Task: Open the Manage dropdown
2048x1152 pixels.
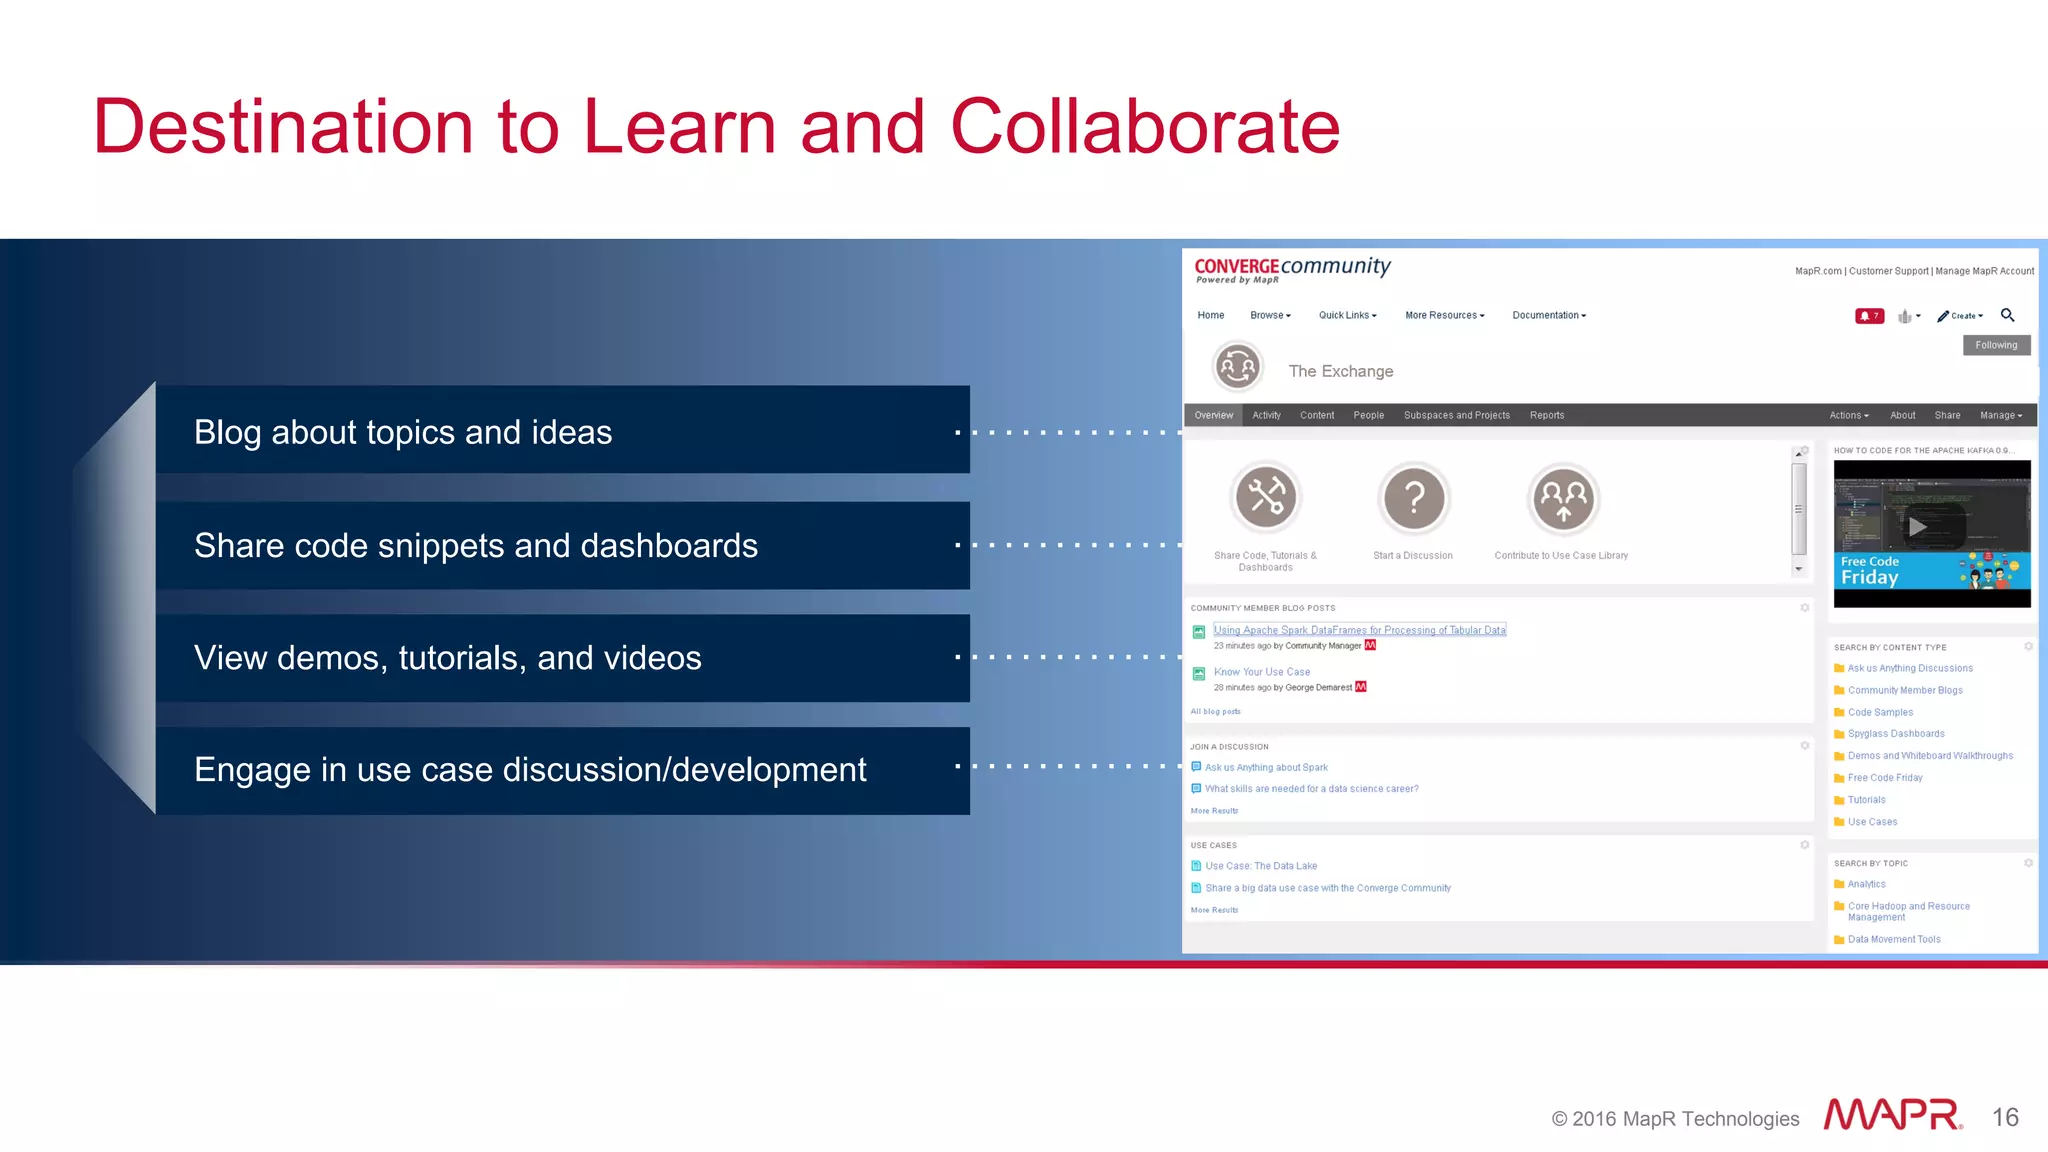Action: pyautogui.click(x=2001, y=416)
